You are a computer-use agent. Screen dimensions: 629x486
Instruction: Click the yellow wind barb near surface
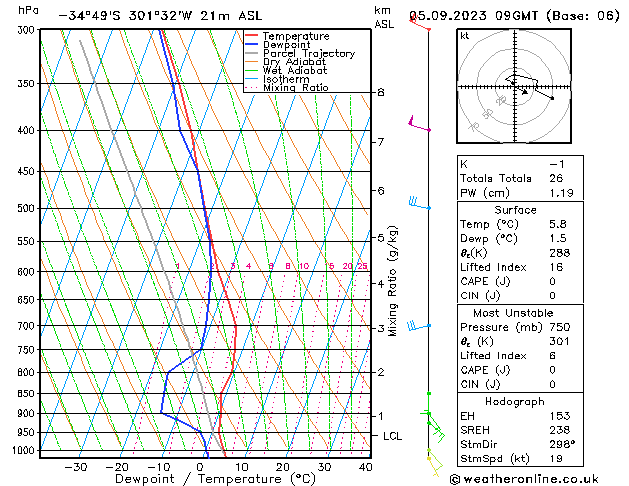click(x=435, y=465)
